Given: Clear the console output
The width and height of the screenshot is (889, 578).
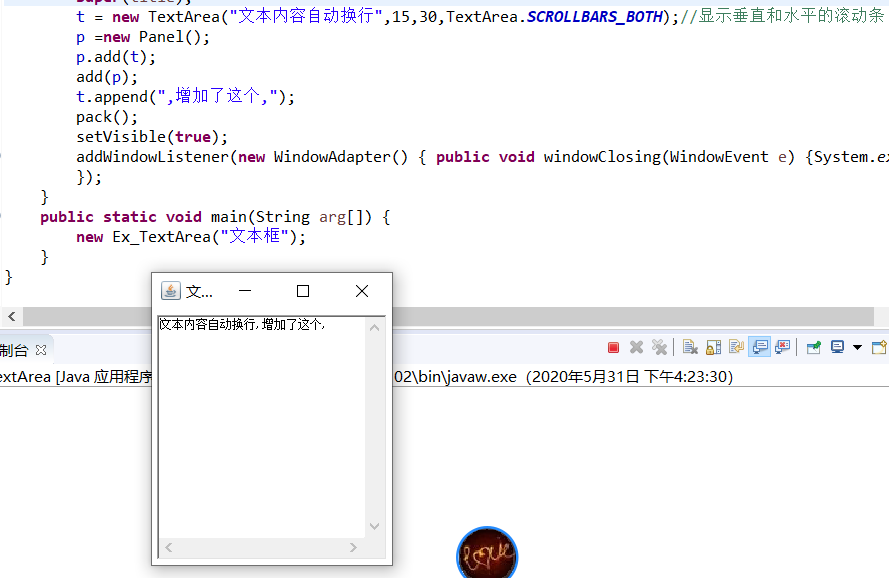Looking at the screenshot, I should [690, 347].
